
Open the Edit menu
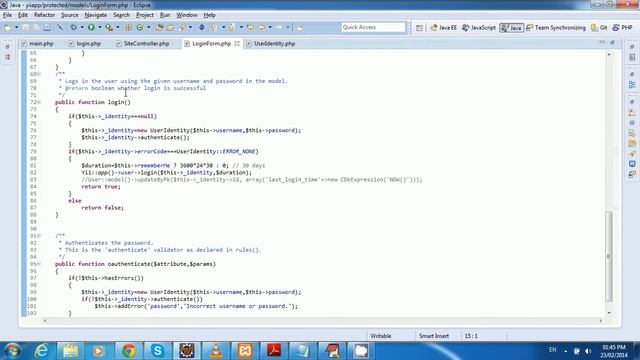23,15
